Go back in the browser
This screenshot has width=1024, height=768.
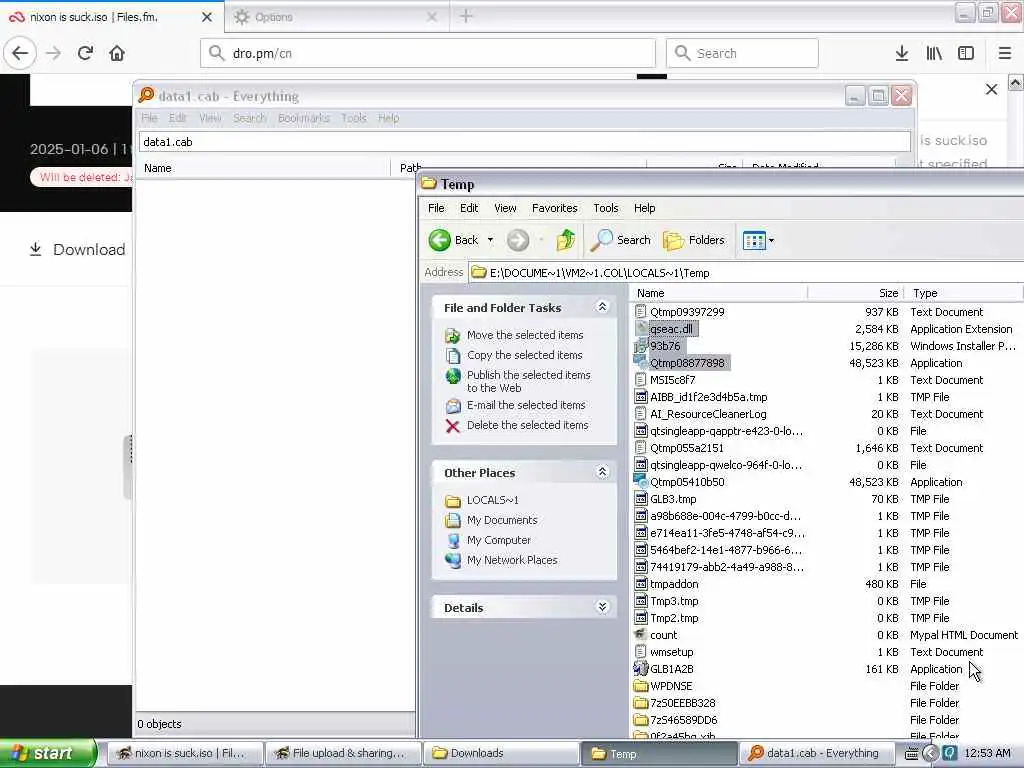(x=20, y=53)
